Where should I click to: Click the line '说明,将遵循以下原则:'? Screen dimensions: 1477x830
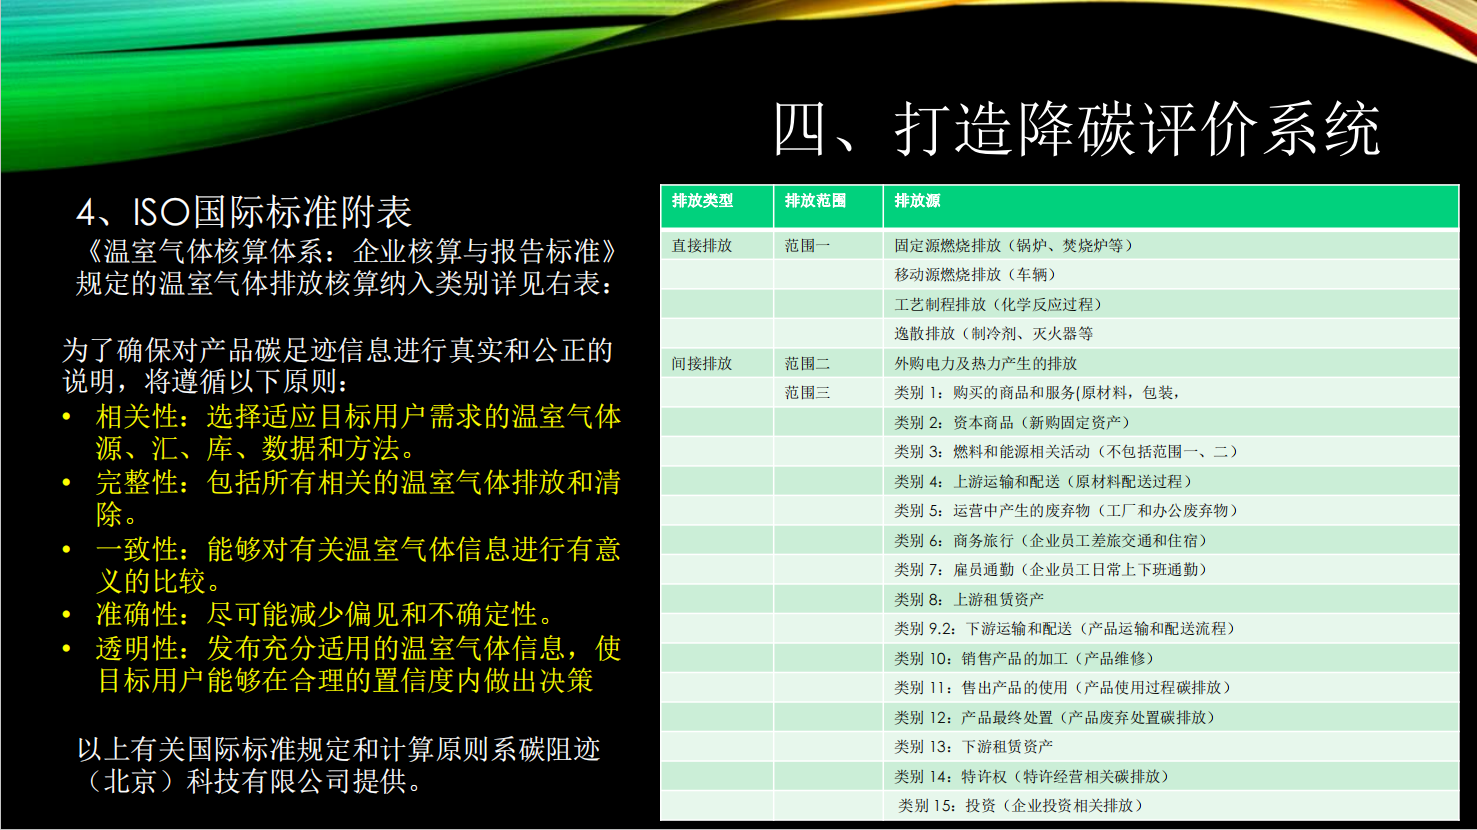206,381
